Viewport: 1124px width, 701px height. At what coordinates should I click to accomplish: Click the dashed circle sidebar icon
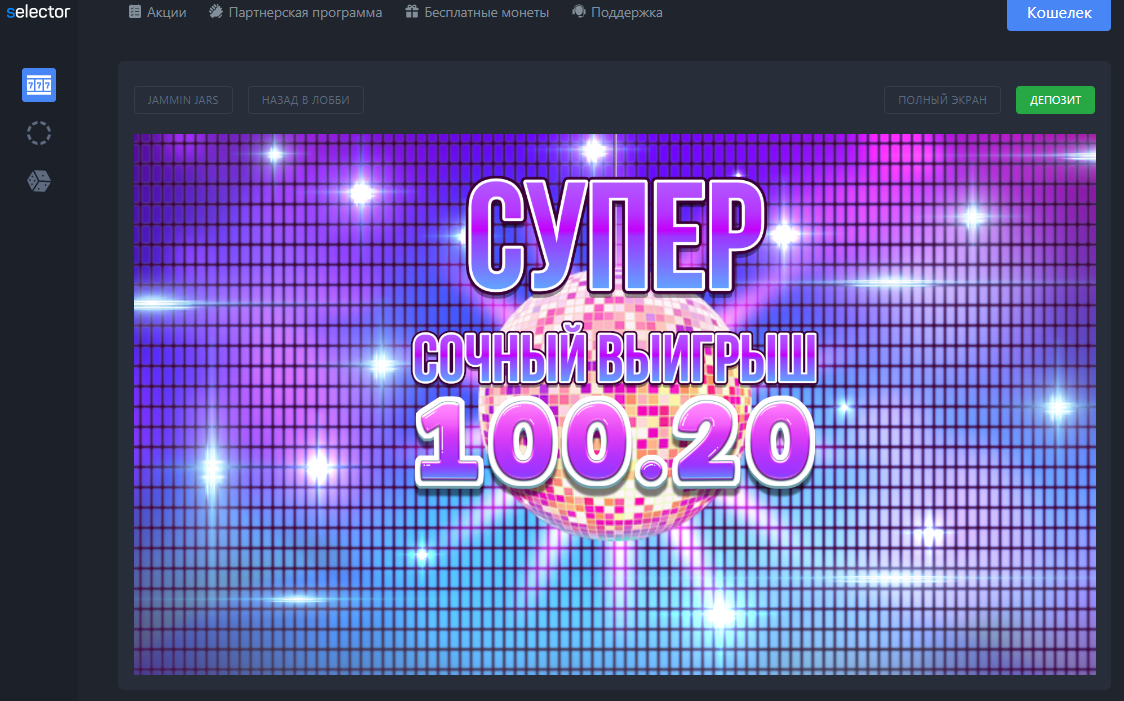pos(39,133)
